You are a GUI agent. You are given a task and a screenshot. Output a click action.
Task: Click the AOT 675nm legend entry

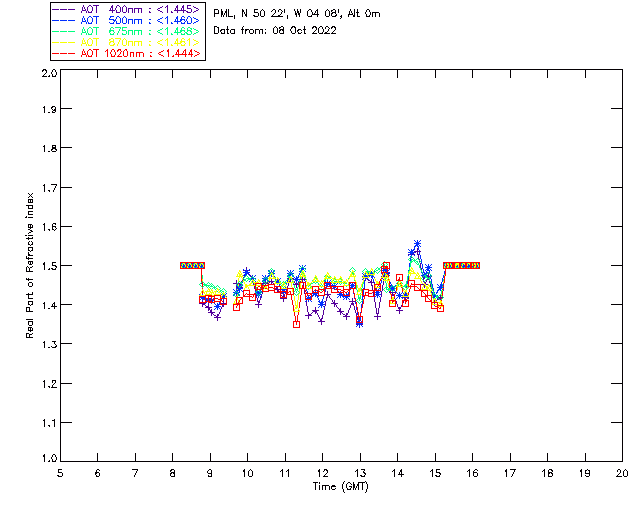pos(126,31)
